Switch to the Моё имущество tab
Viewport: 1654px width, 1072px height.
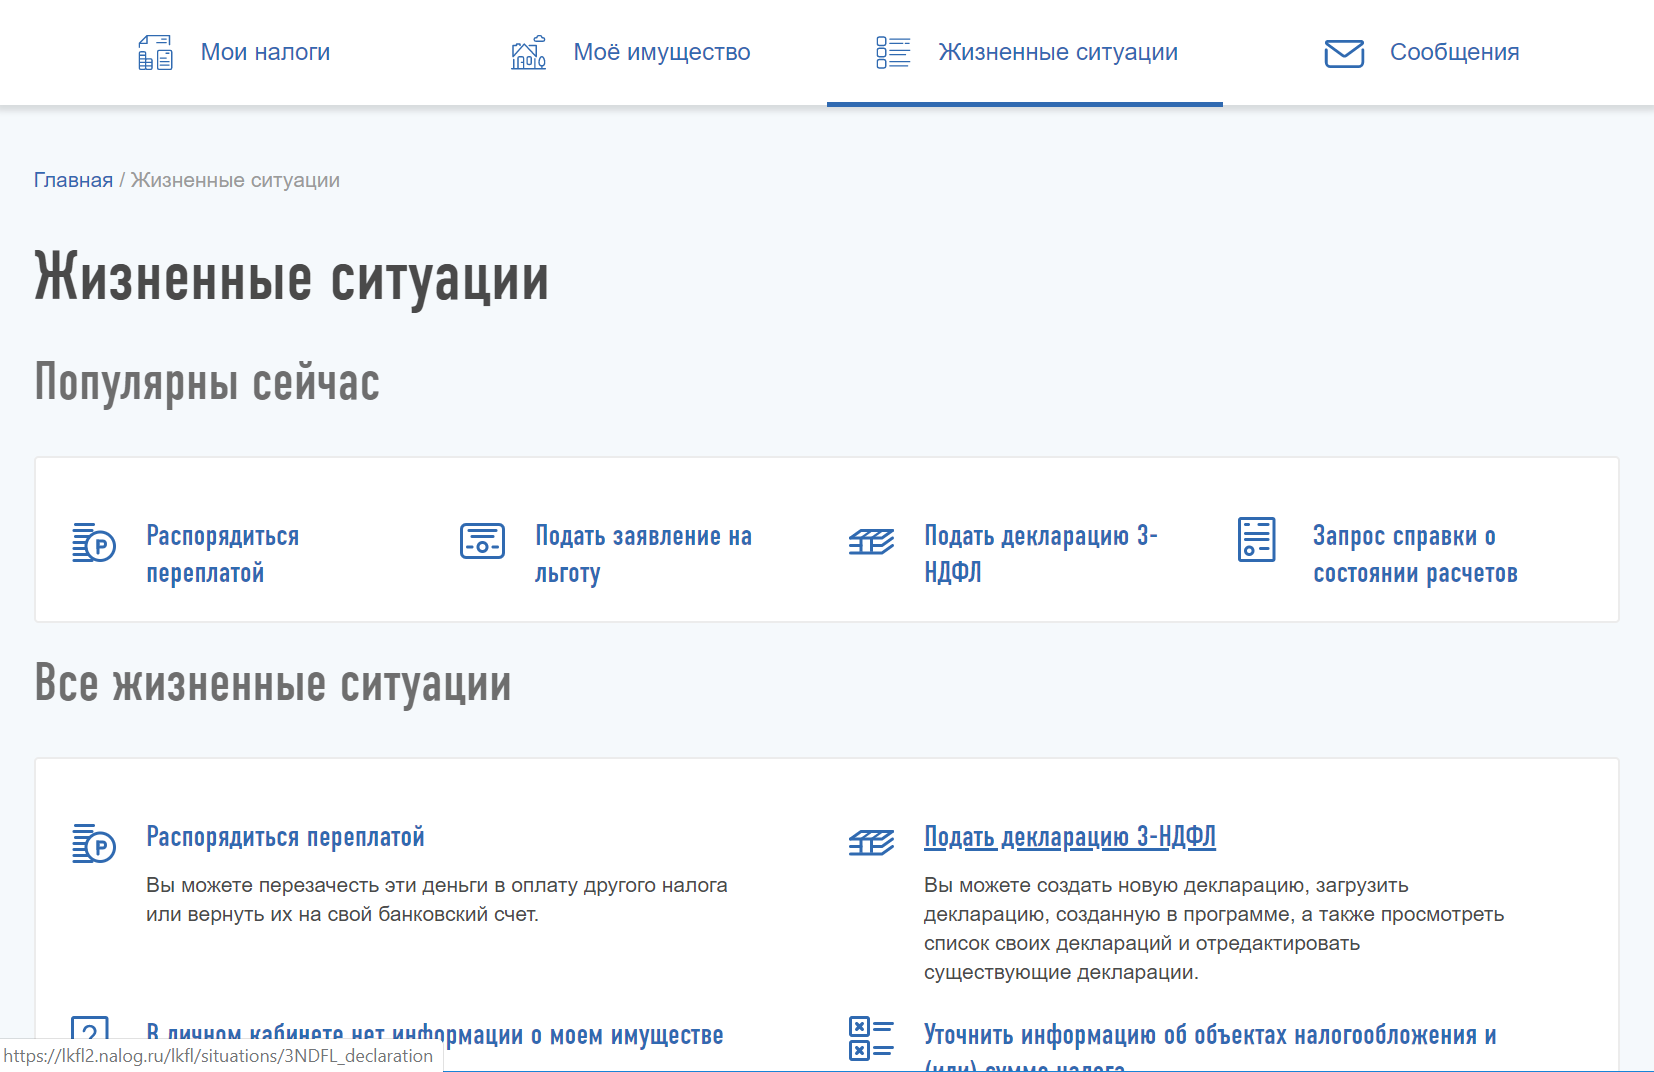[661, 52]
